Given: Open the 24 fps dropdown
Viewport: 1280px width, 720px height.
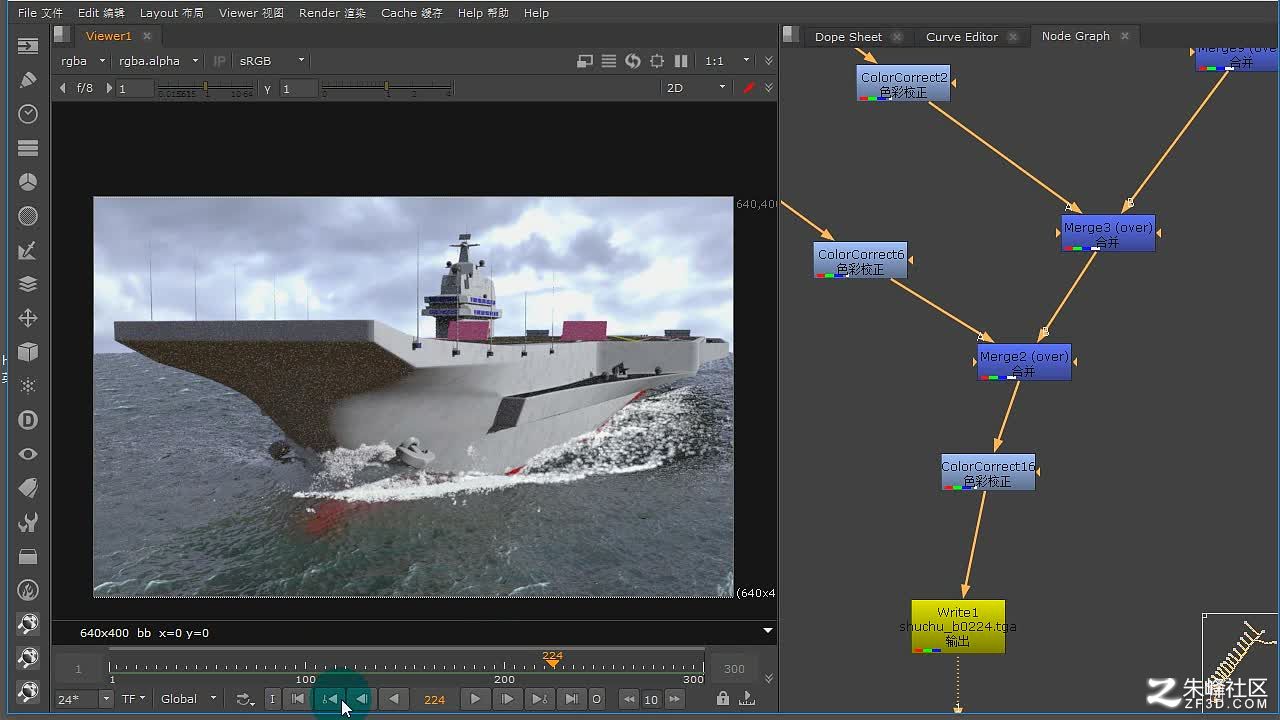Looking at the screenshot, I should (84, 699).
